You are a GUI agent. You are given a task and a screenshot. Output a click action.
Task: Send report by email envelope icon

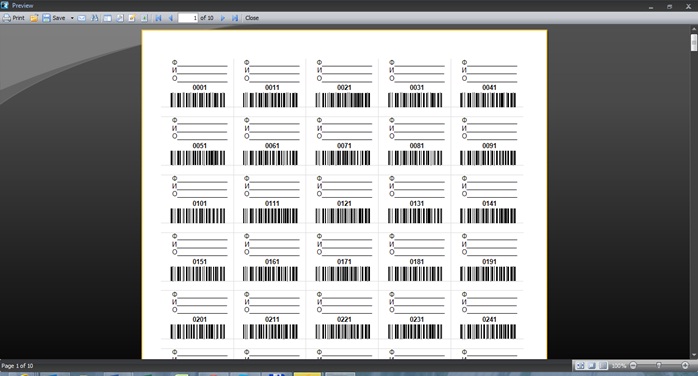(x=81, y=18)
